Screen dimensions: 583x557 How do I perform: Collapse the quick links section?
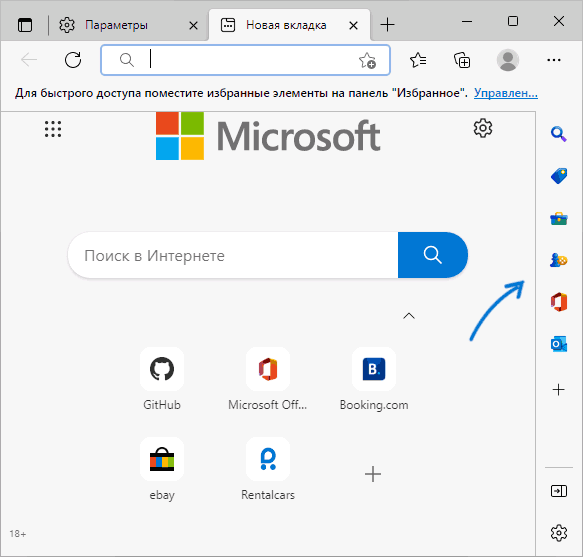click(x=409, y=316)
